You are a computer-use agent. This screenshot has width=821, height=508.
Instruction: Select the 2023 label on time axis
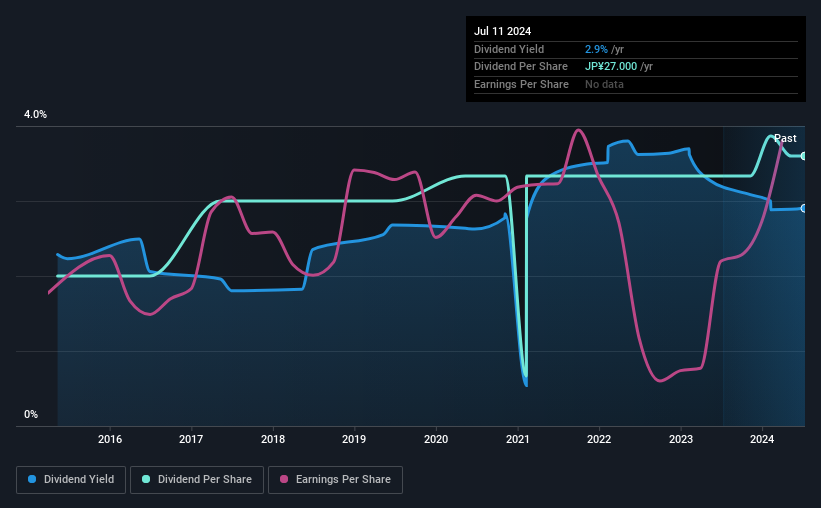[681, 439]
